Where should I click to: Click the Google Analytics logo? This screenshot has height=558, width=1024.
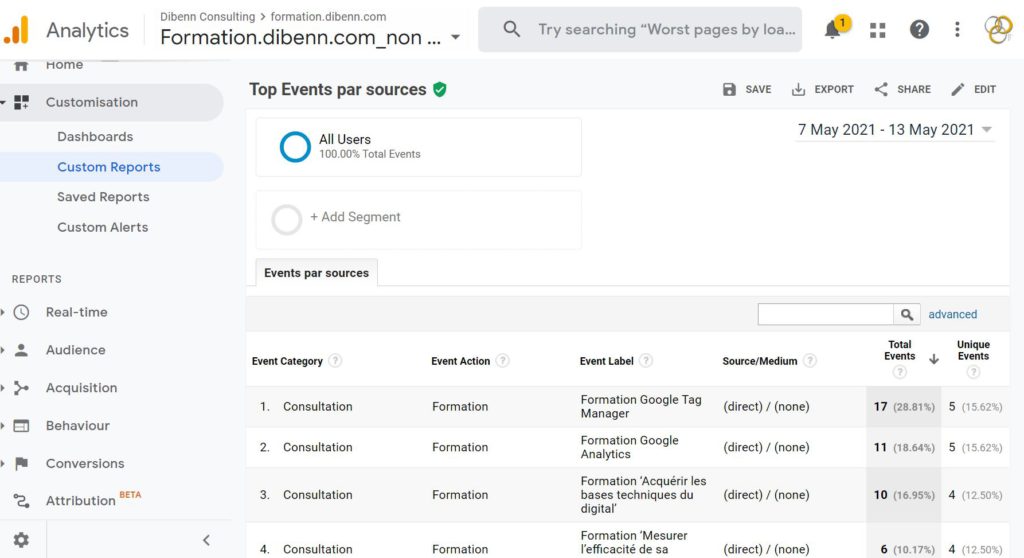(x=16, y=29)
